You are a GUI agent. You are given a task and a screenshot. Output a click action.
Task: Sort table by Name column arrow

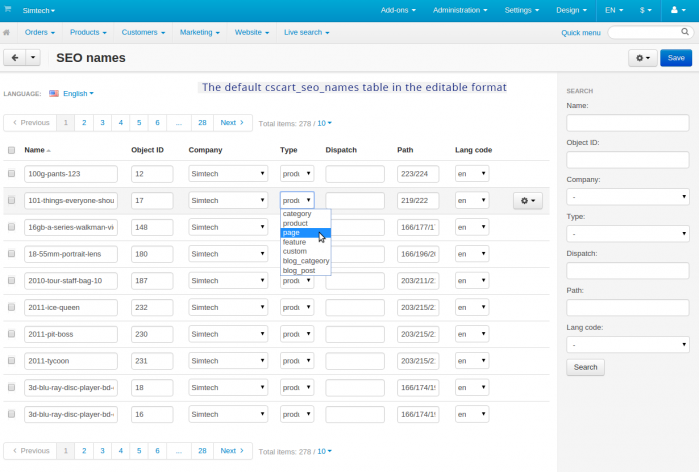click(x=49, y=150)
